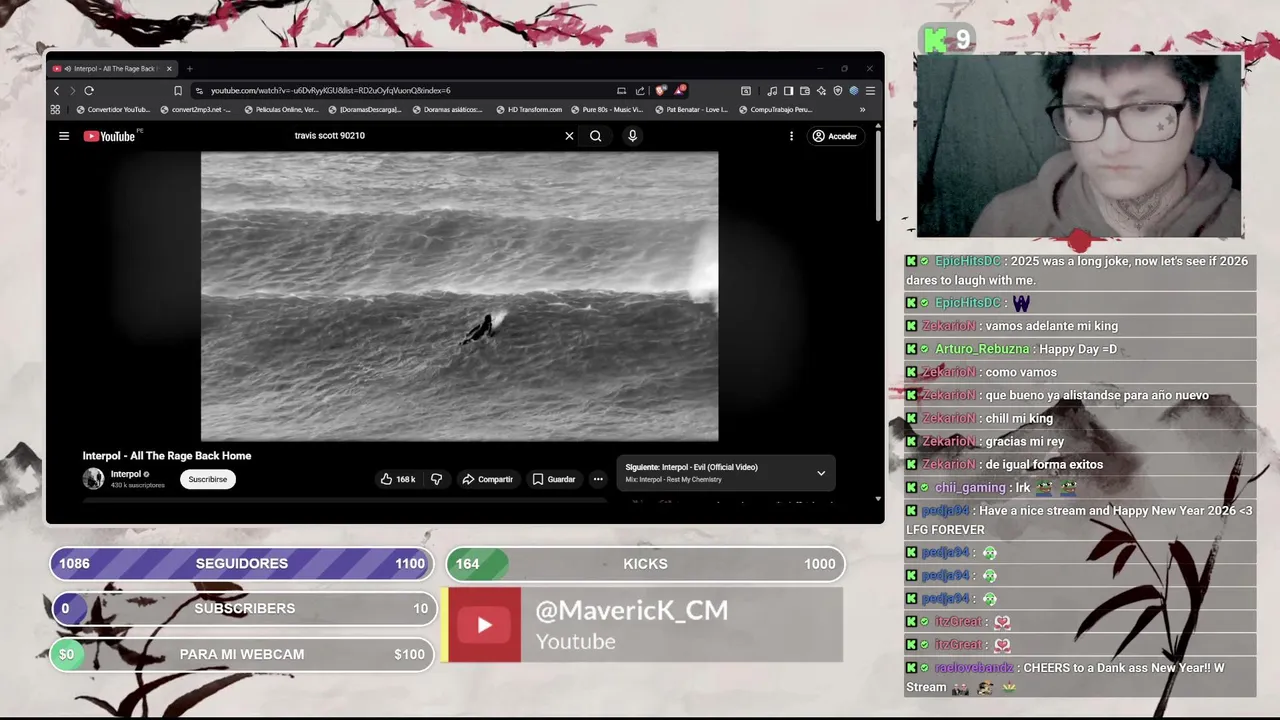This screenshot has height=720, width=1280.
Task: Click chat message 'vamos adelante mi king'
Action: point(1052,326)
